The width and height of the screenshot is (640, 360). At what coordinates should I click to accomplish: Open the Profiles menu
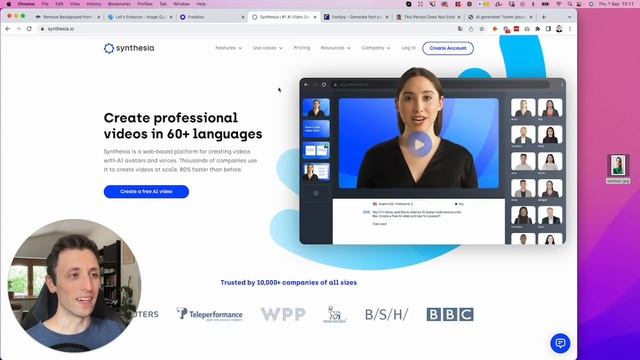144,4
